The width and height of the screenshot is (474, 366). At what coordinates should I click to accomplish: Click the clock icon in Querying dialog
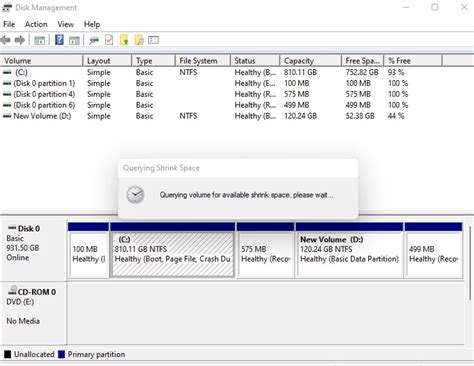[135, 195]
